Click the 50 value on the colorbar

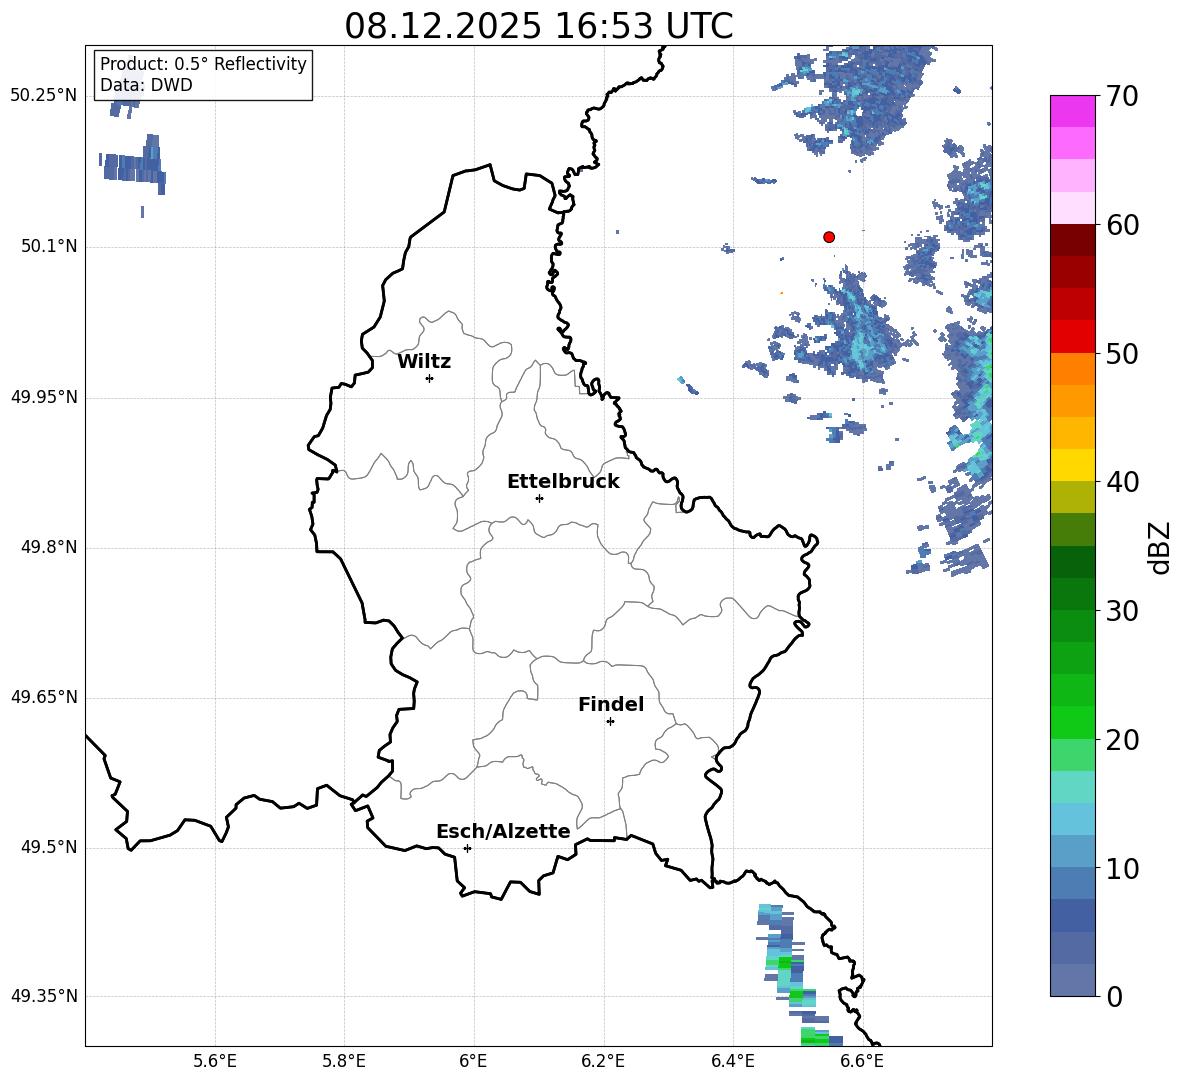pyautogui.click(x=1122, y=354)
